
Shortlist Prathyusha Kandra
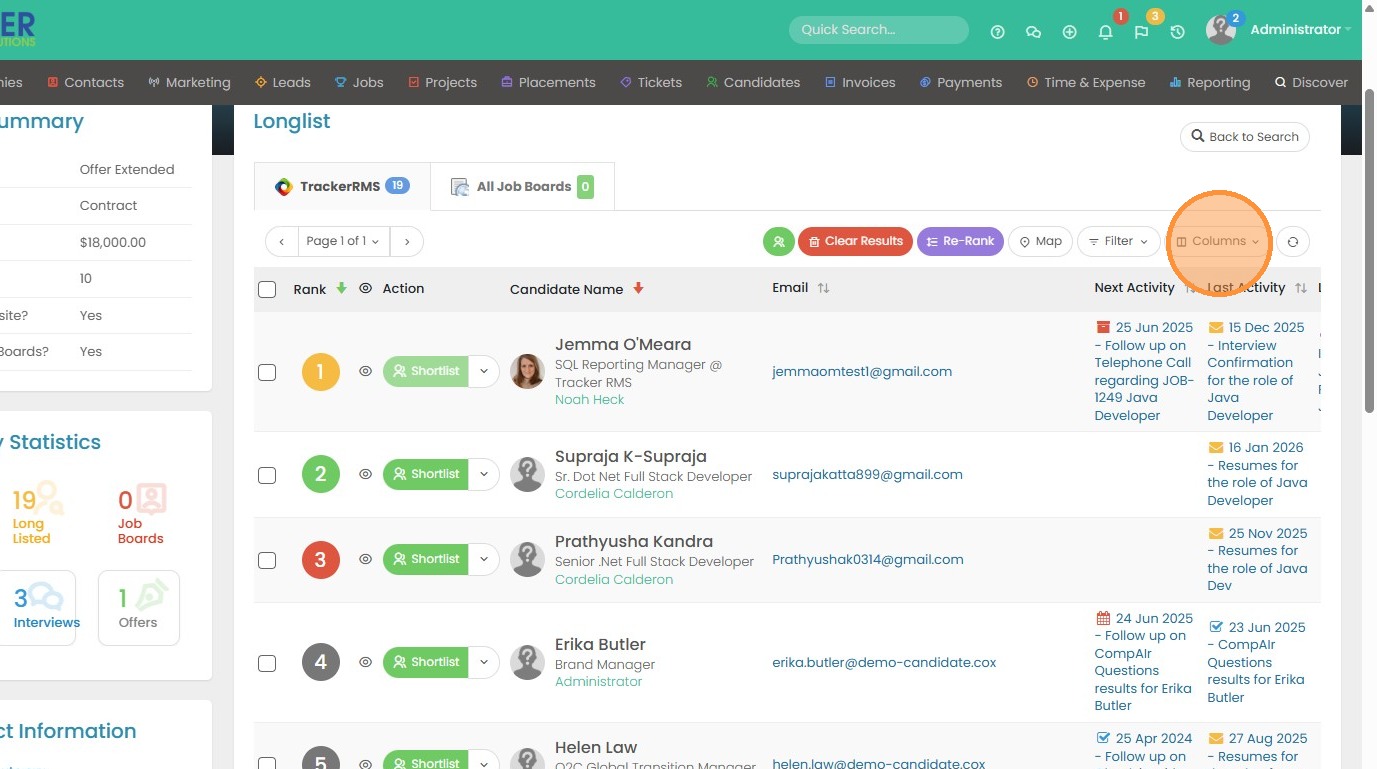(x=426, y=559)
